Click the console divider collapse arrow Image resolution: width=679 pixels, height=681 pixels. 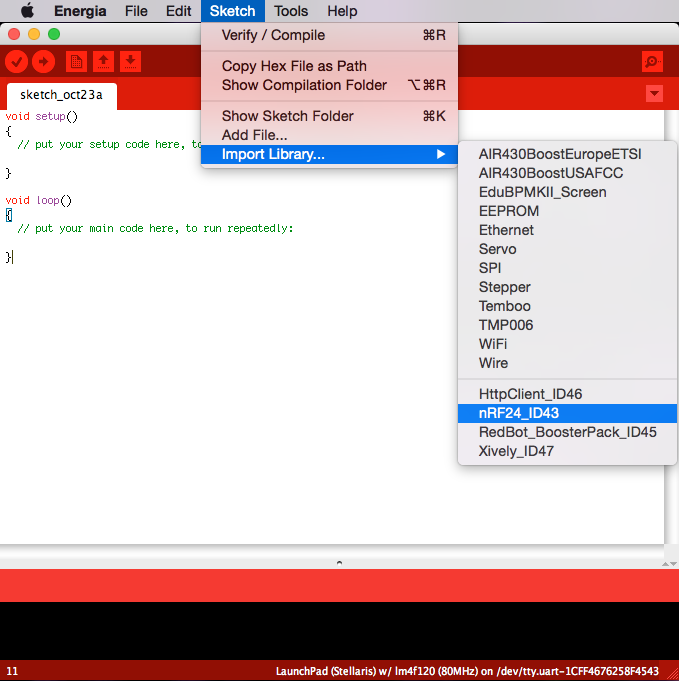339,562
